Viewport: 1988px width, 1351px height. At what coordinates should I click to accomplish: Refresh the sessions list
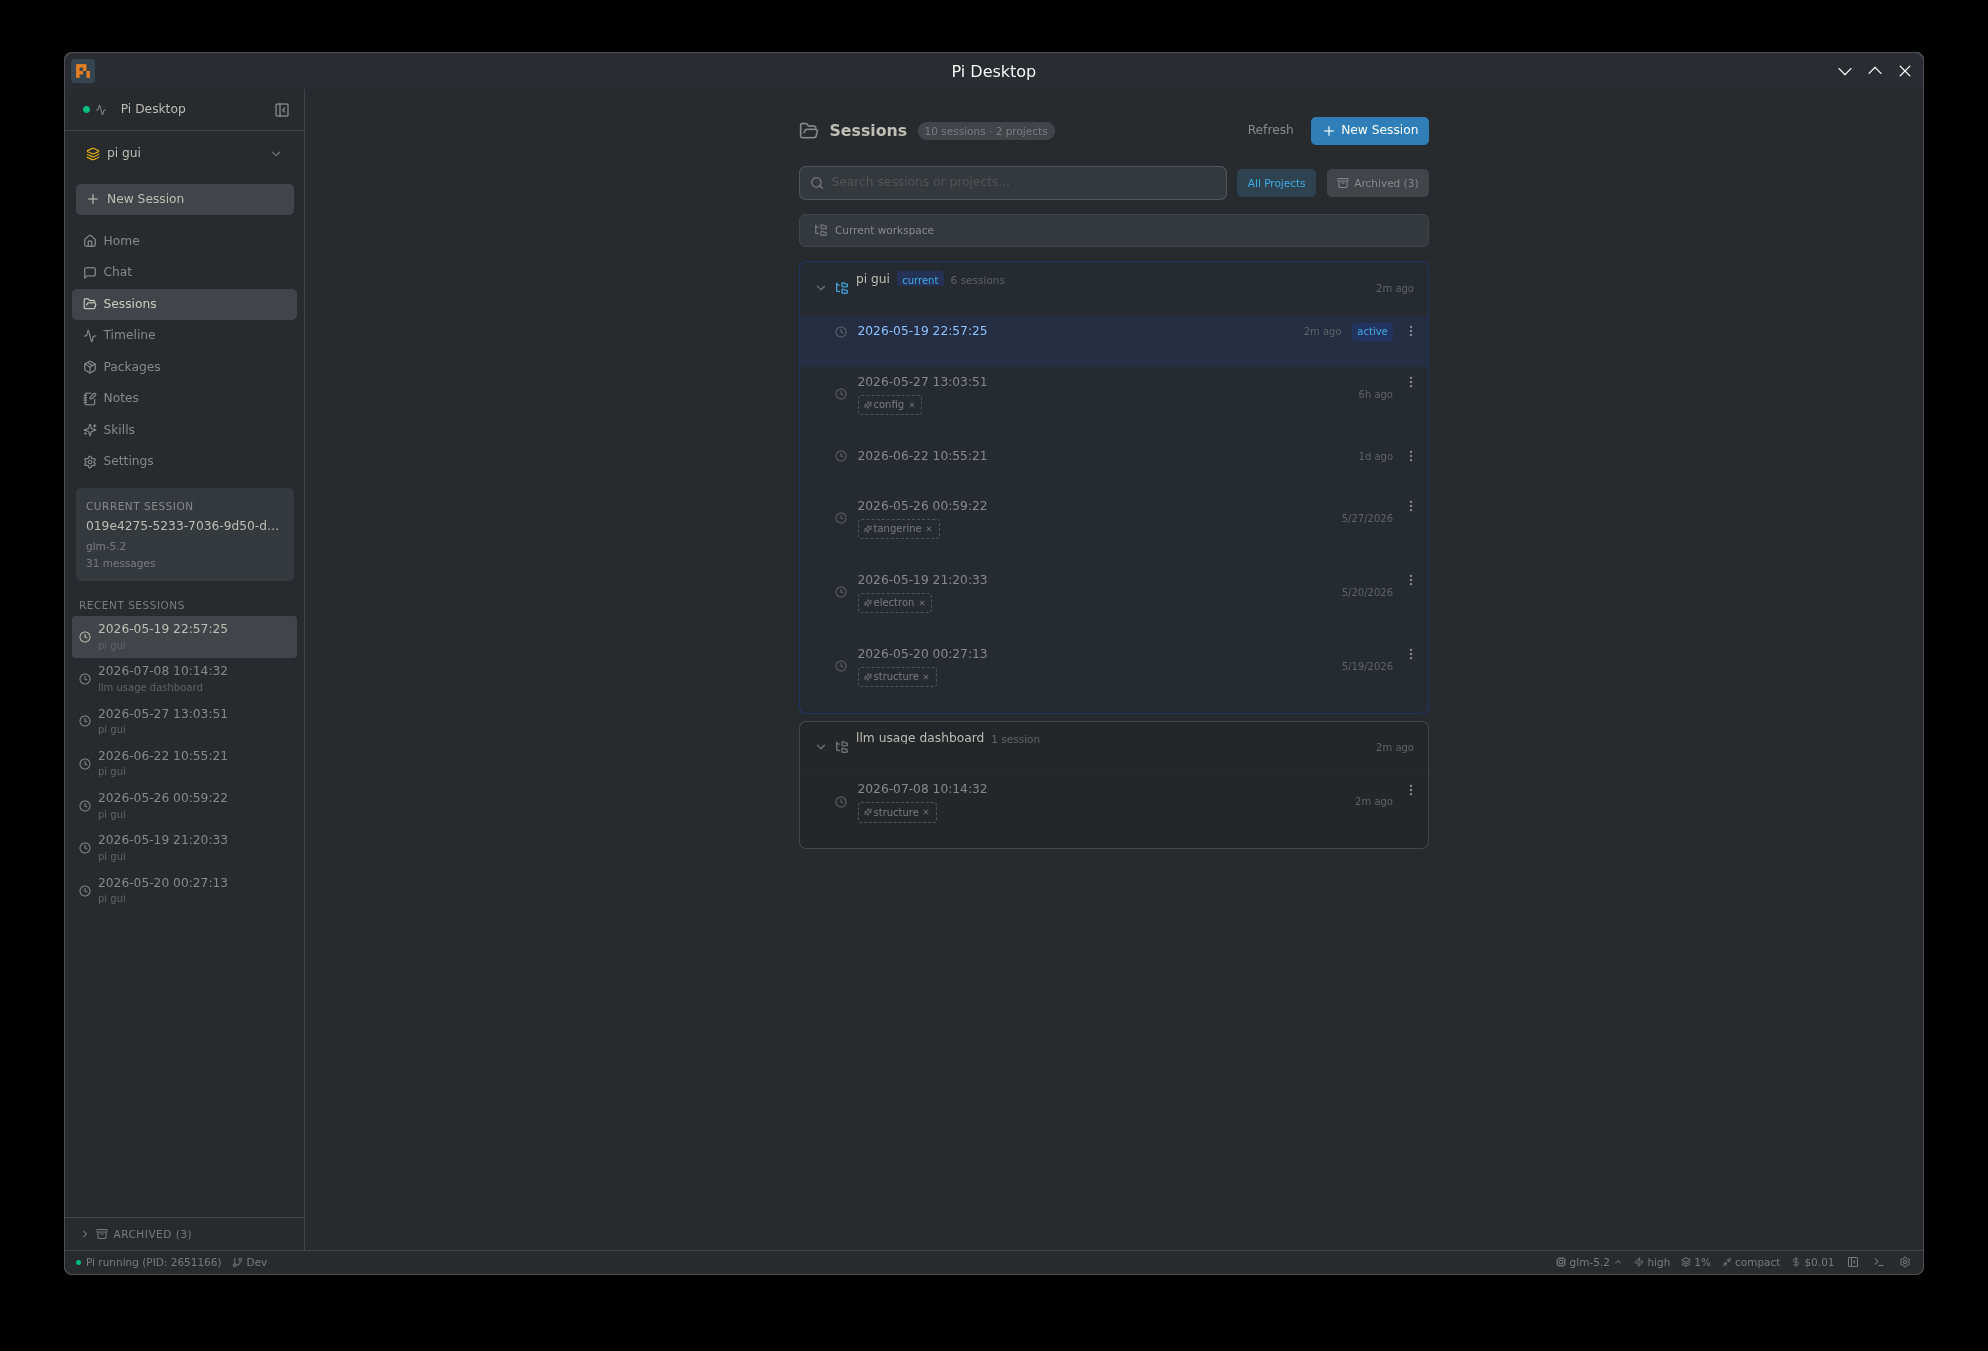point(1270,130)
